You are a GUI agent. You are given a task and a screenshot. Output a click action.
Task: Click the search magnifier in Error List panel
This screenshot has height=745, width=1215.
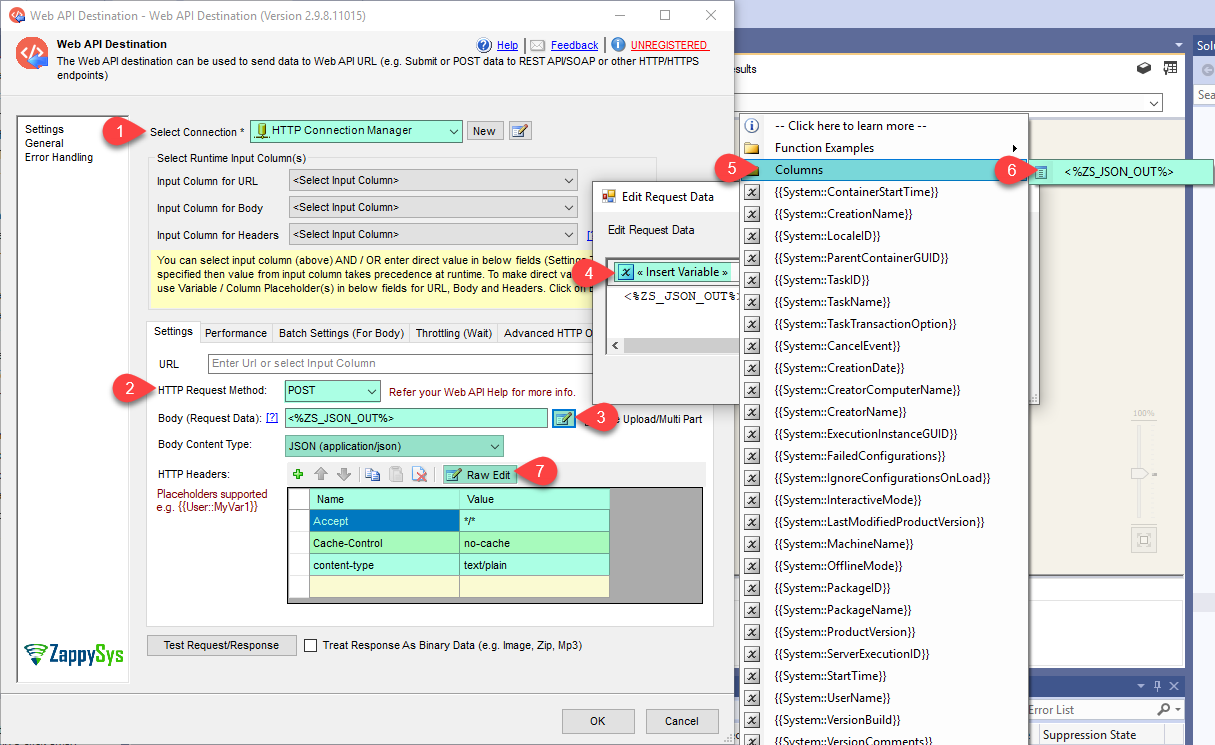coord(1163,709)
